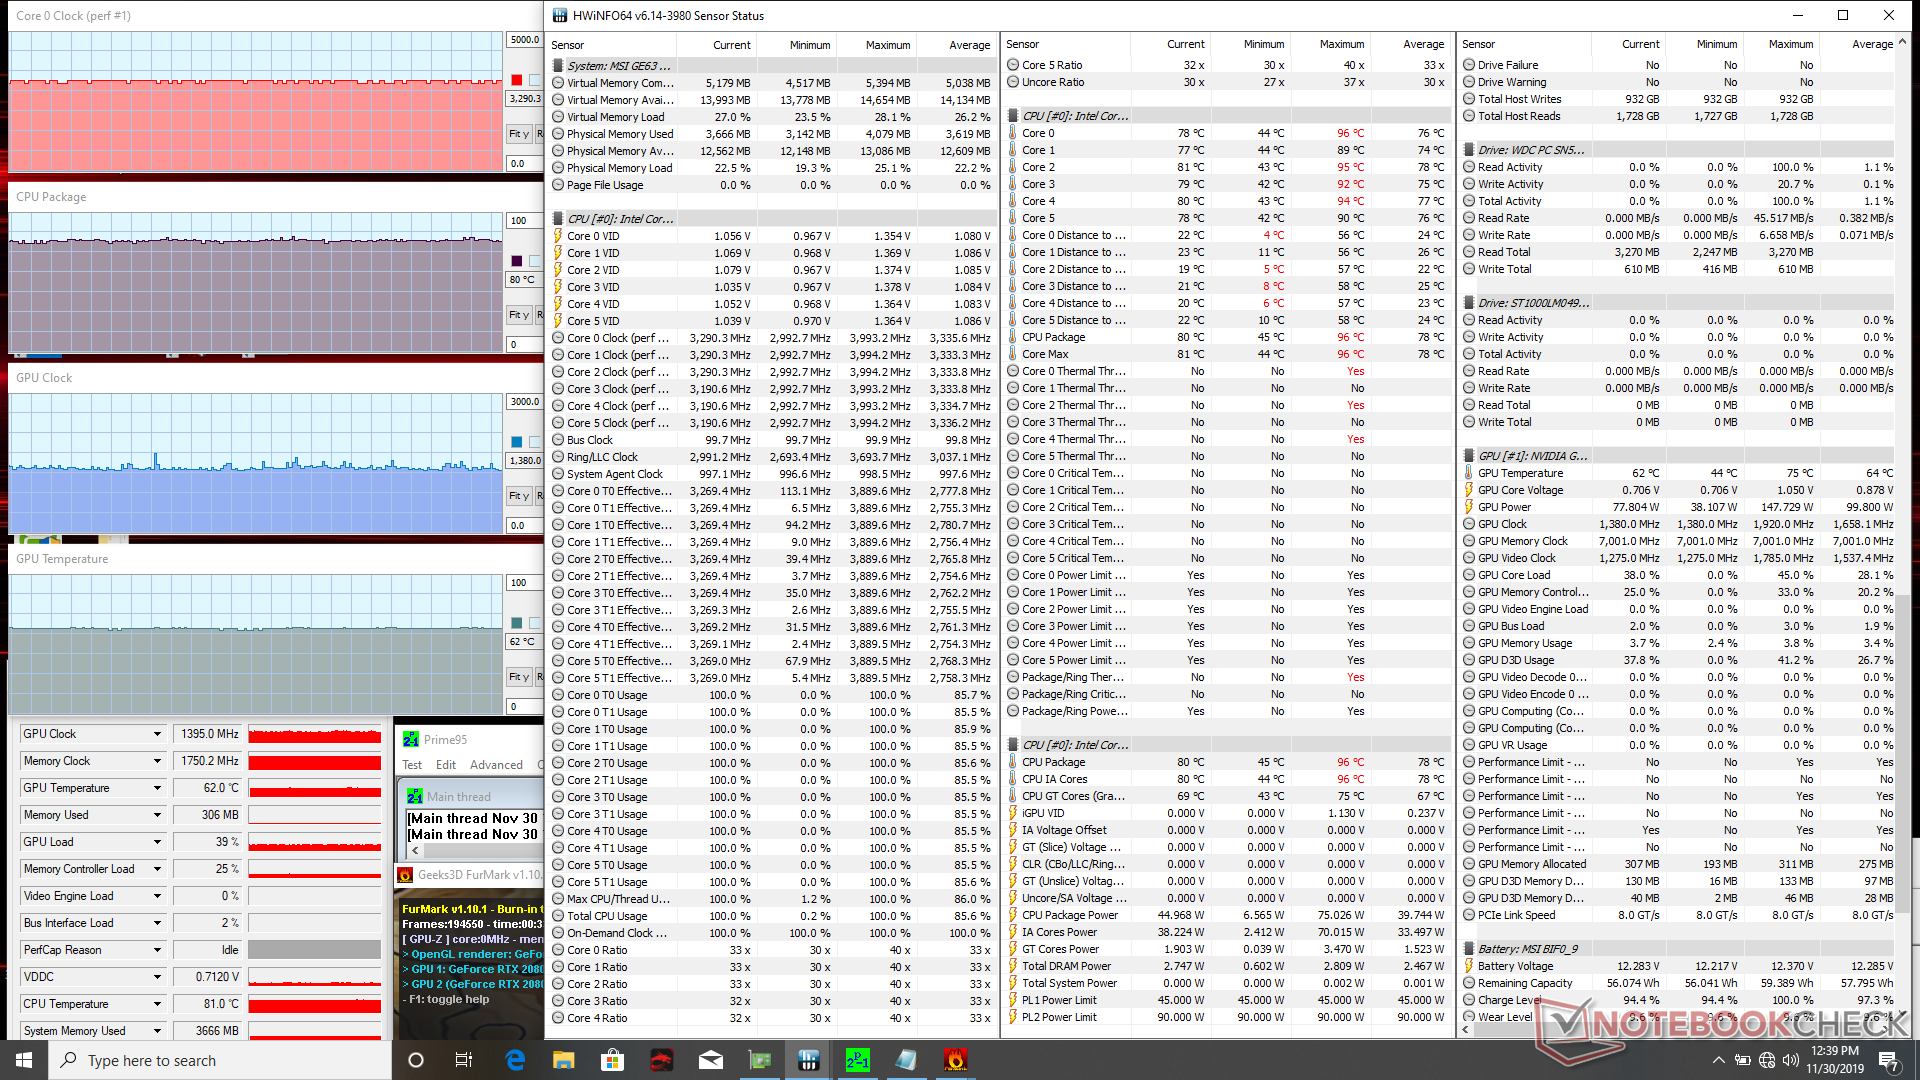The image size is (1920, 1080).
Task: Click the 5000.0 graph maximum field
Action: pyautogui.click(x=525, y=40)
